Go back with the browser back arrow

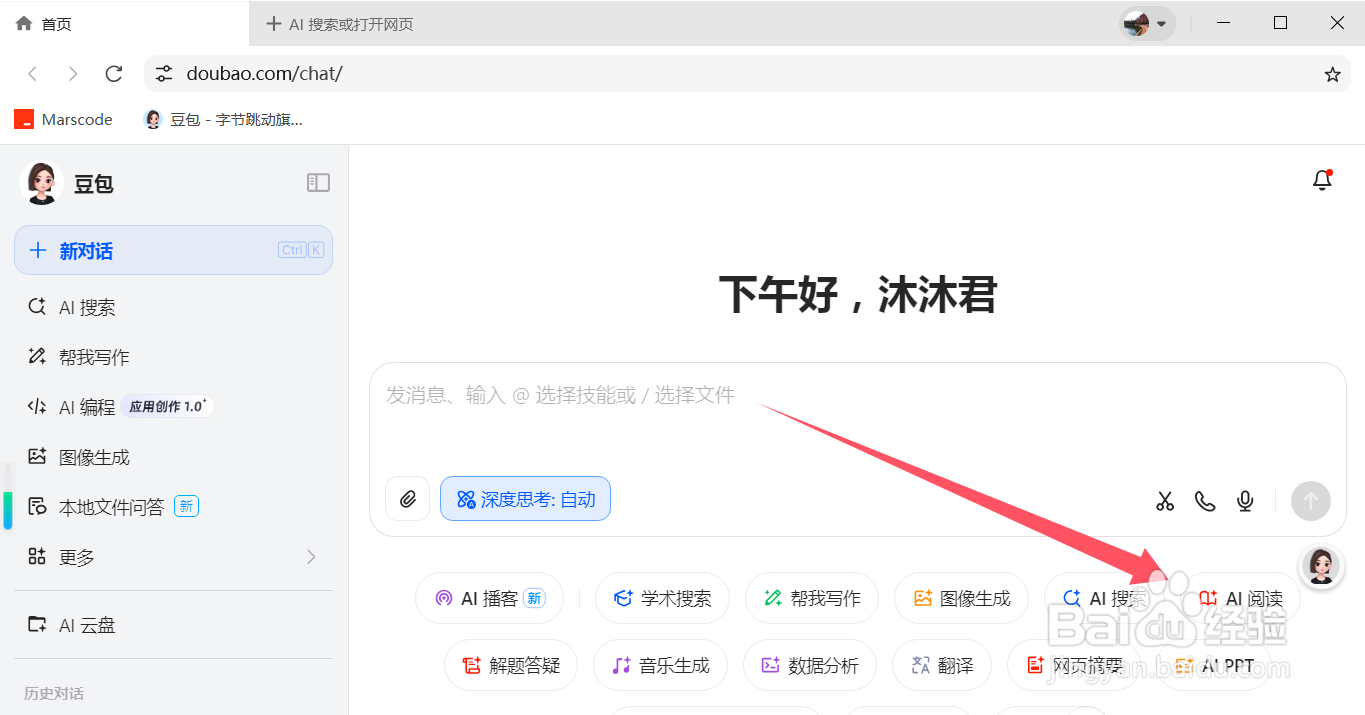33,74
